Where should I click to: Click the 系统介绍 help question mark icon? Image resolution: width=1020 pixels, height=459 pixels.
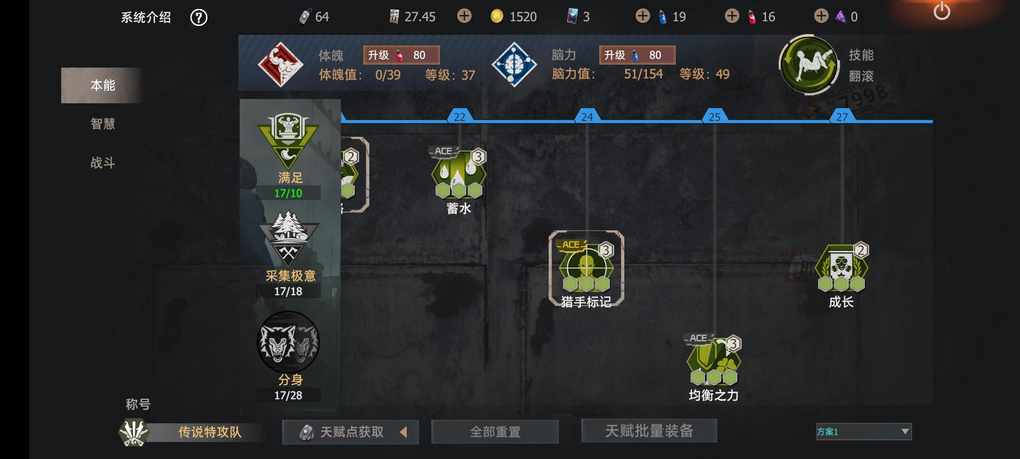198,18
